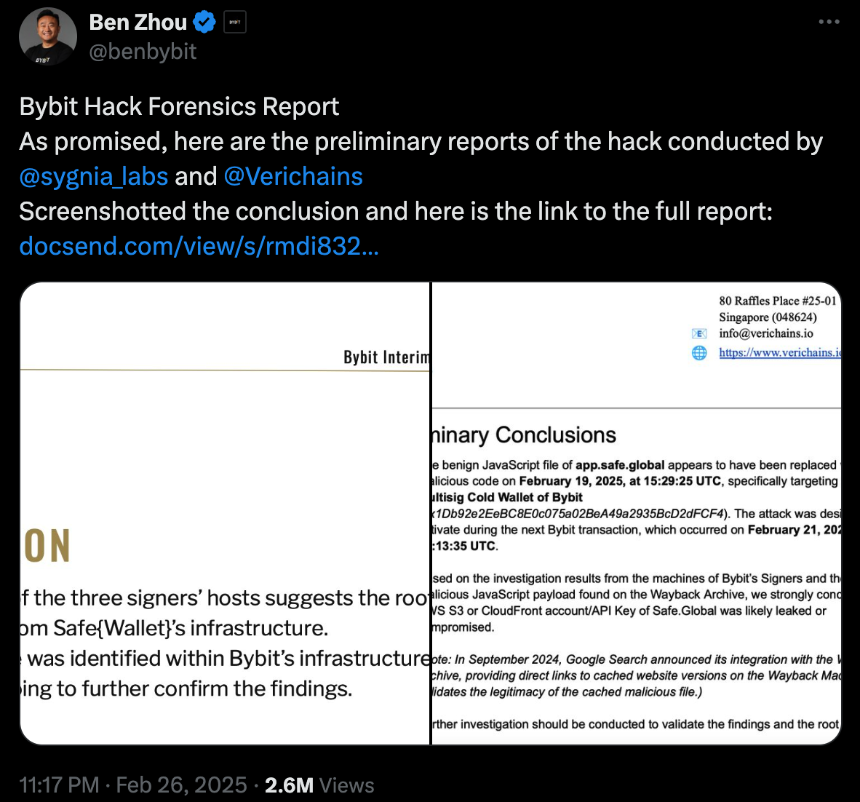Viewport: 860px width, 802px height.
Task: Click the 2.6M Views count
Action: pyautogui.click(x=320, y=785)
